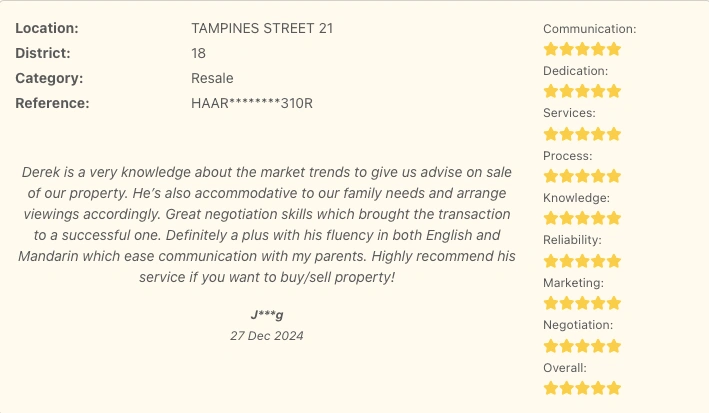Click the review date 27 Dec 2024
709x413 pixels.
(266, 336)
